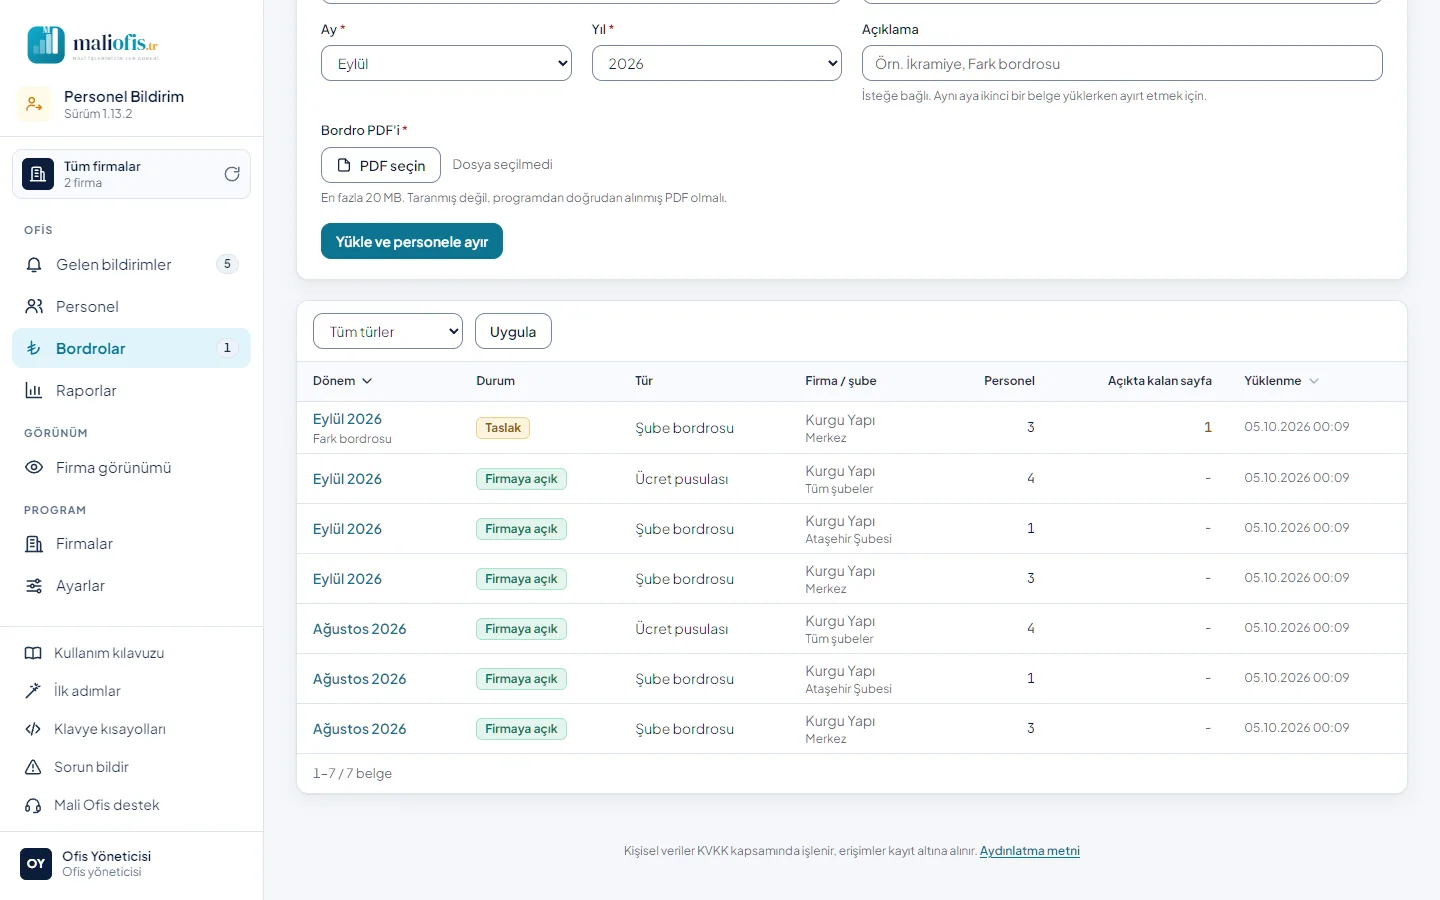Refresh firms with the circular arrow icon
1440x900 pixels.
[x=232, y=174]
